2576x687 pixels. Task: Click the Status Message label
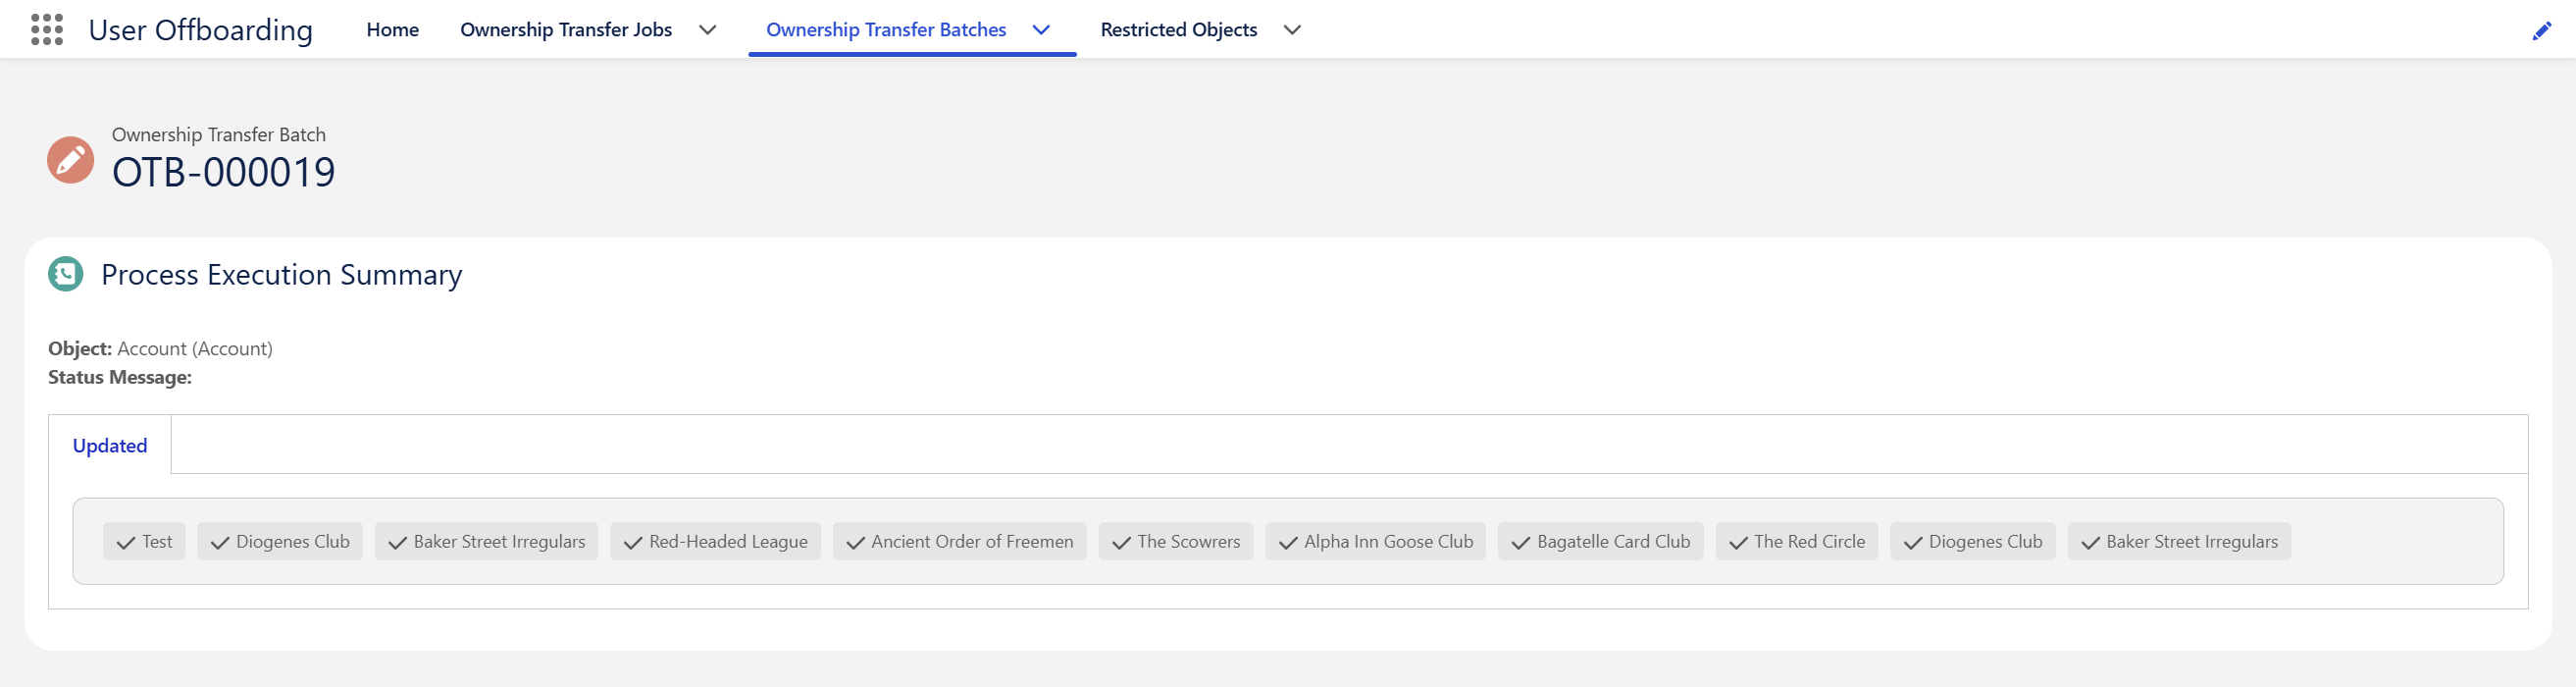click(120, 378)
